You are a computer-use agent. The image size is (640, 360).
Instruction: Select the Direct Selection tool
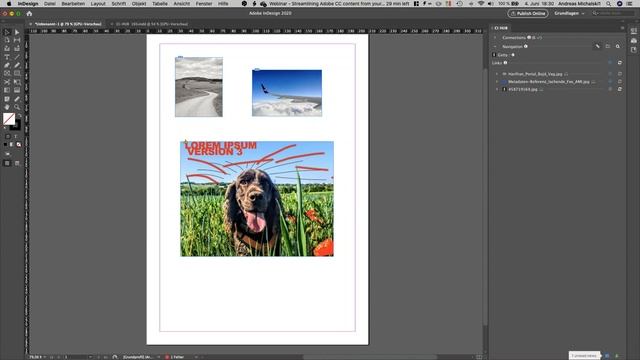17,32
